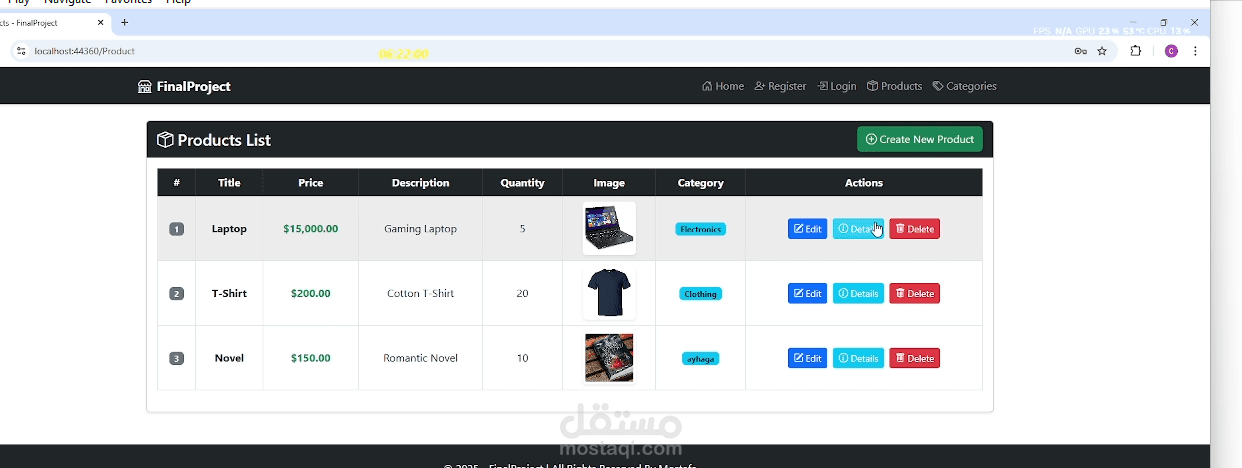Image resolution: width=1242 pixels, height=468 pixels.
Task: View Details of the Novel product
Action: [858, 358]
